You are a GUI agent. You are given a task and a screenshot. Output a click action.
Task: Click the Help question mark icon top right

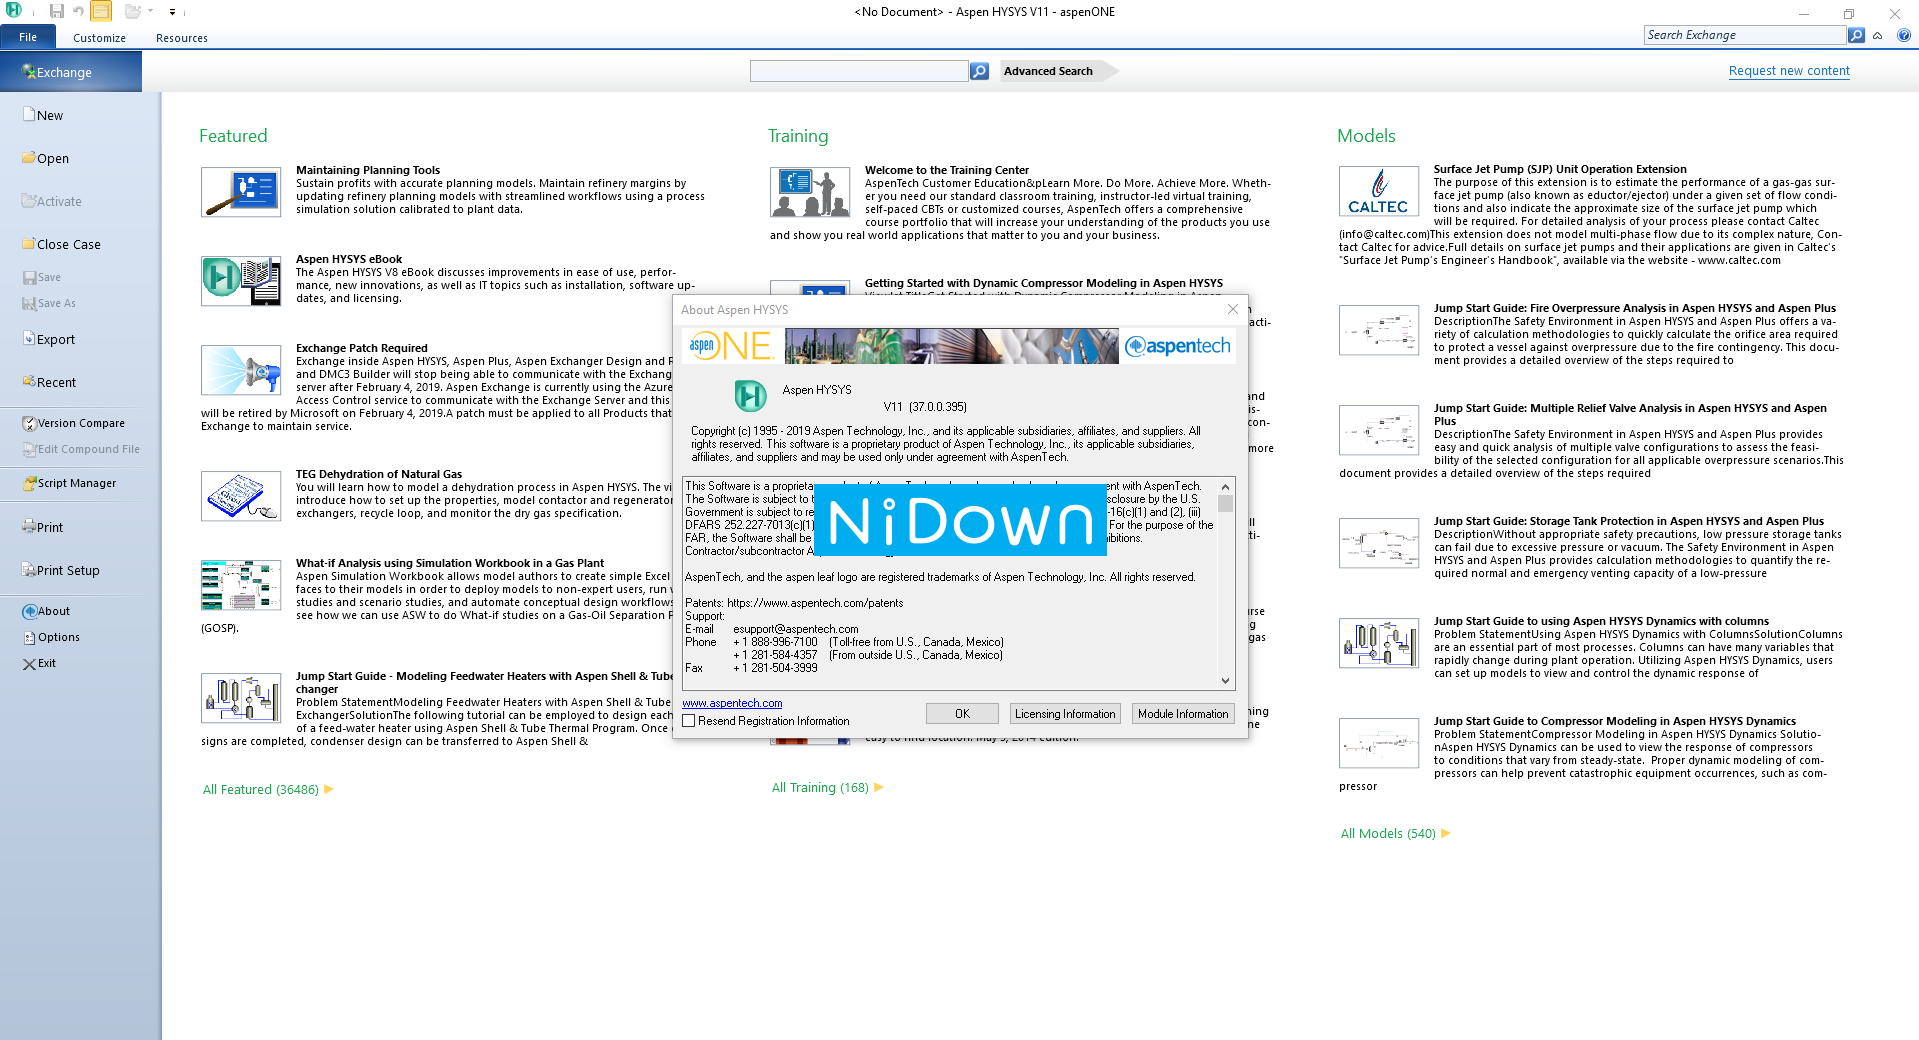(x=1905, y=36)
